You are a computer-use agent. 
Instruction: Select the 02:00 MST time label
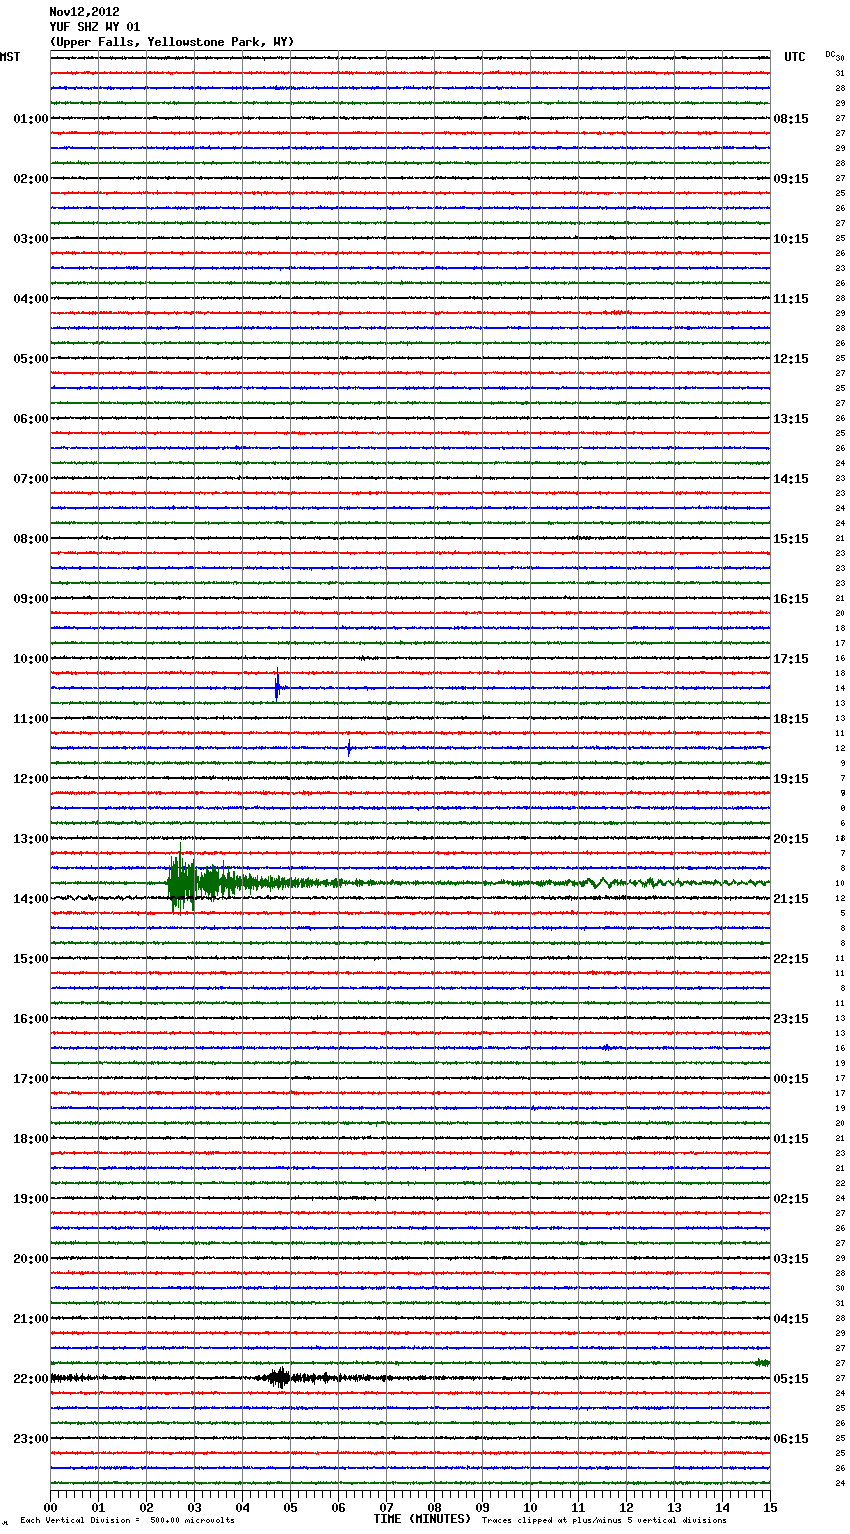point(30,179)
